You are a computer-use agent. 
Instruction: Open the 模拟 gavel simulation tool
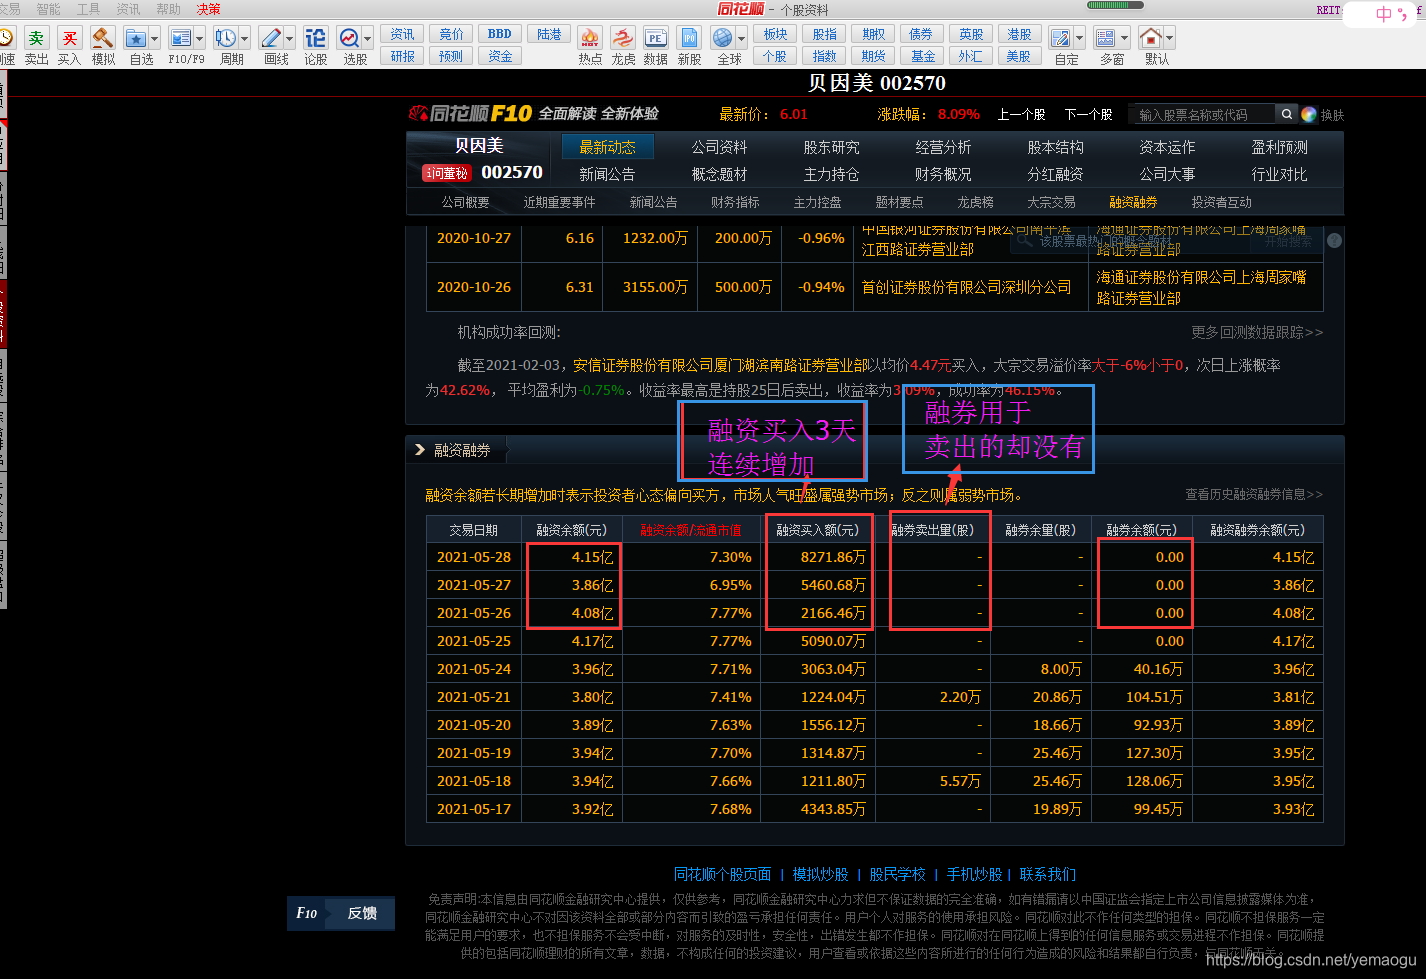[103, 38]
